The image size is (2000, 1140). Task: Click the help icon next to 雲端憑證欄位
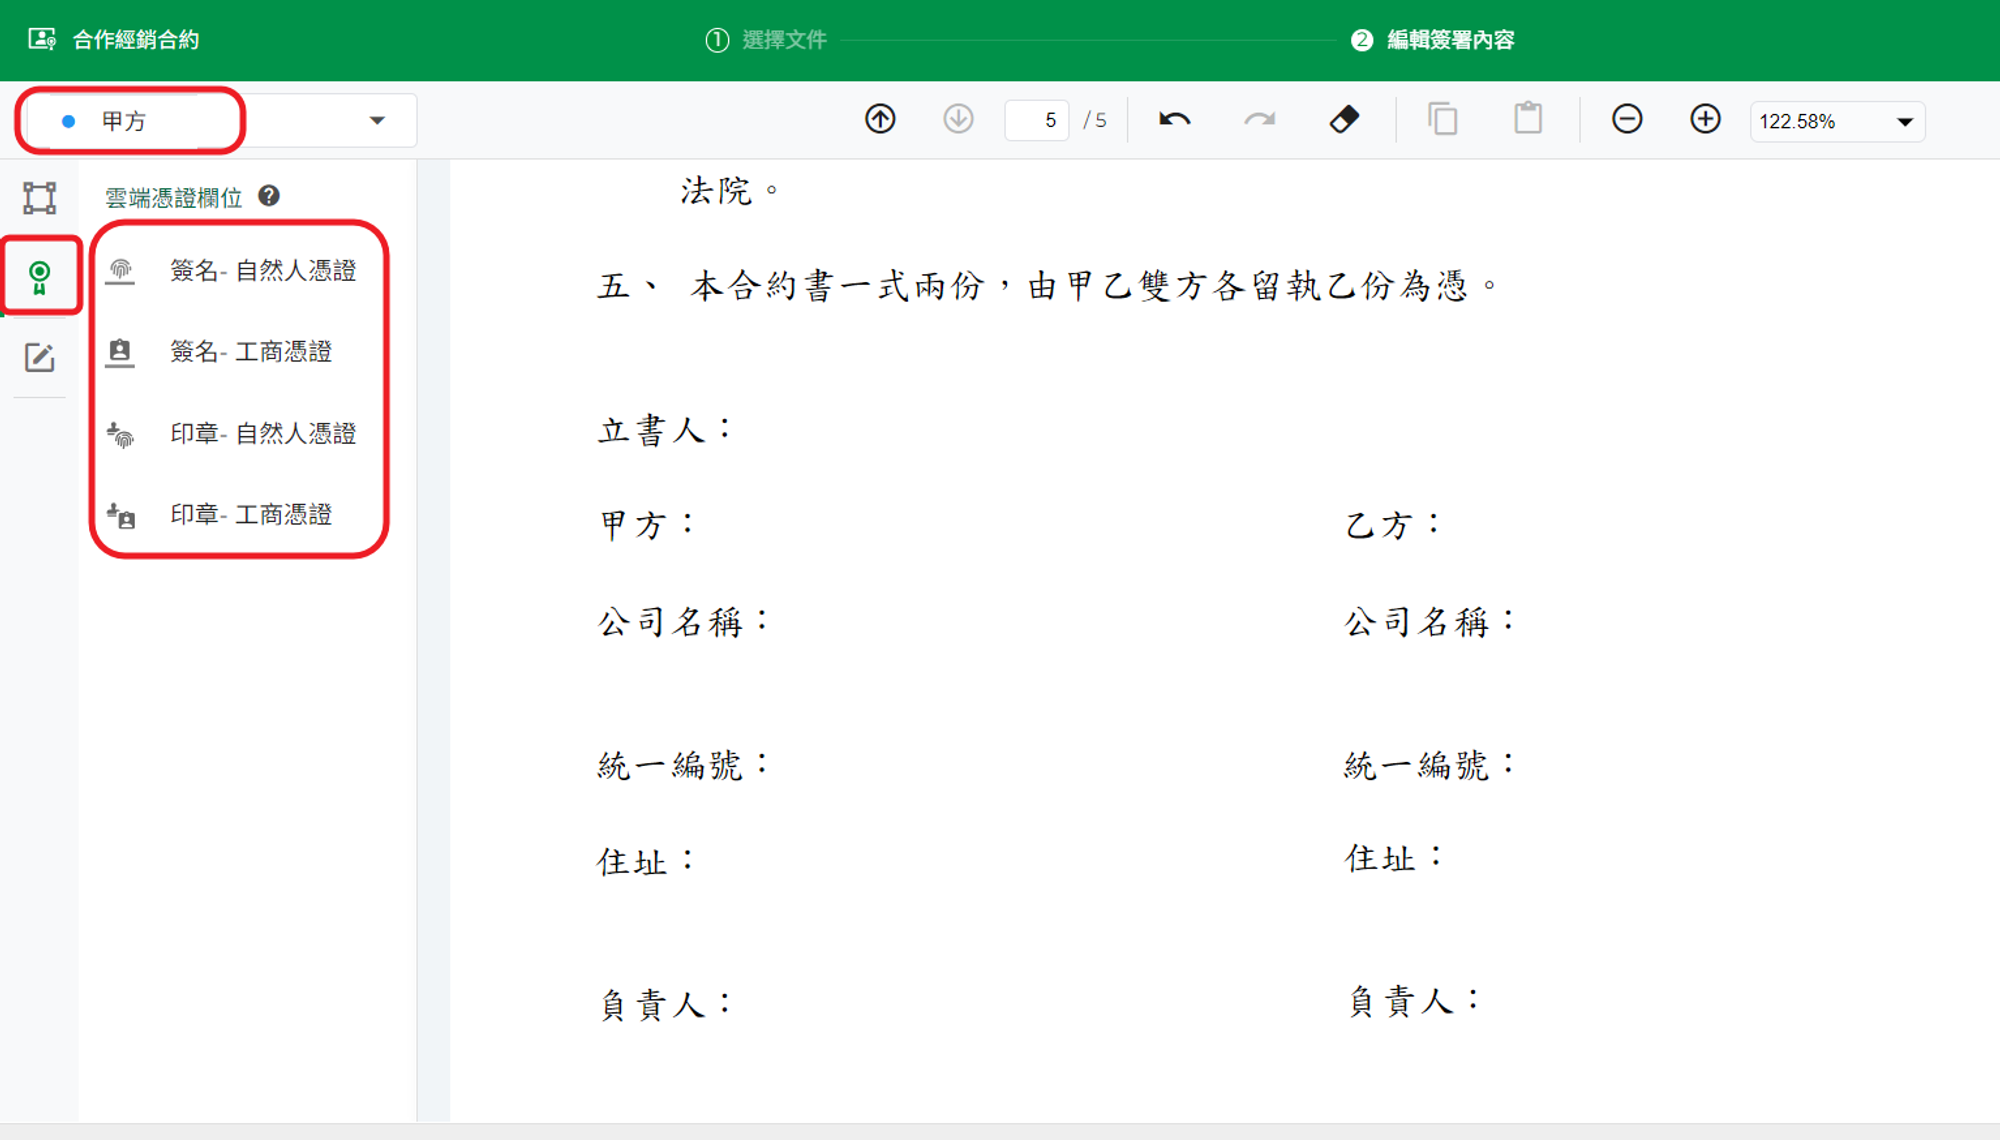point(269,196)
